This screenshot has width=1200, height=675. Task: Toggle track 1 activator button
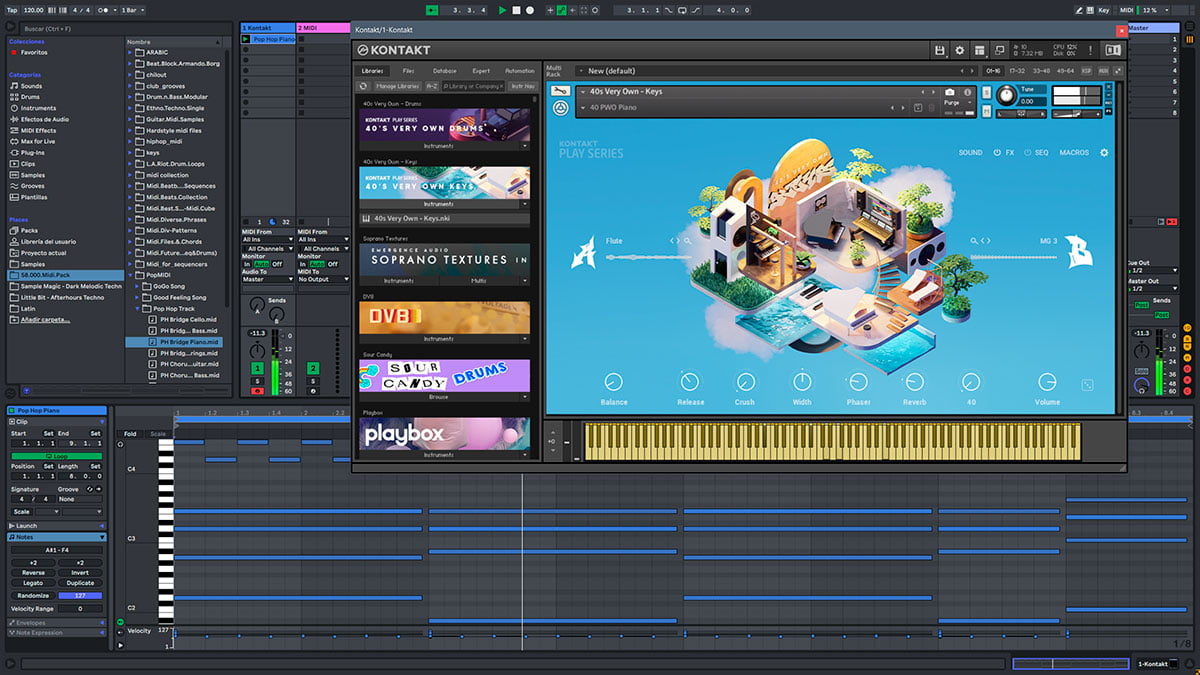tap(258, 369)
